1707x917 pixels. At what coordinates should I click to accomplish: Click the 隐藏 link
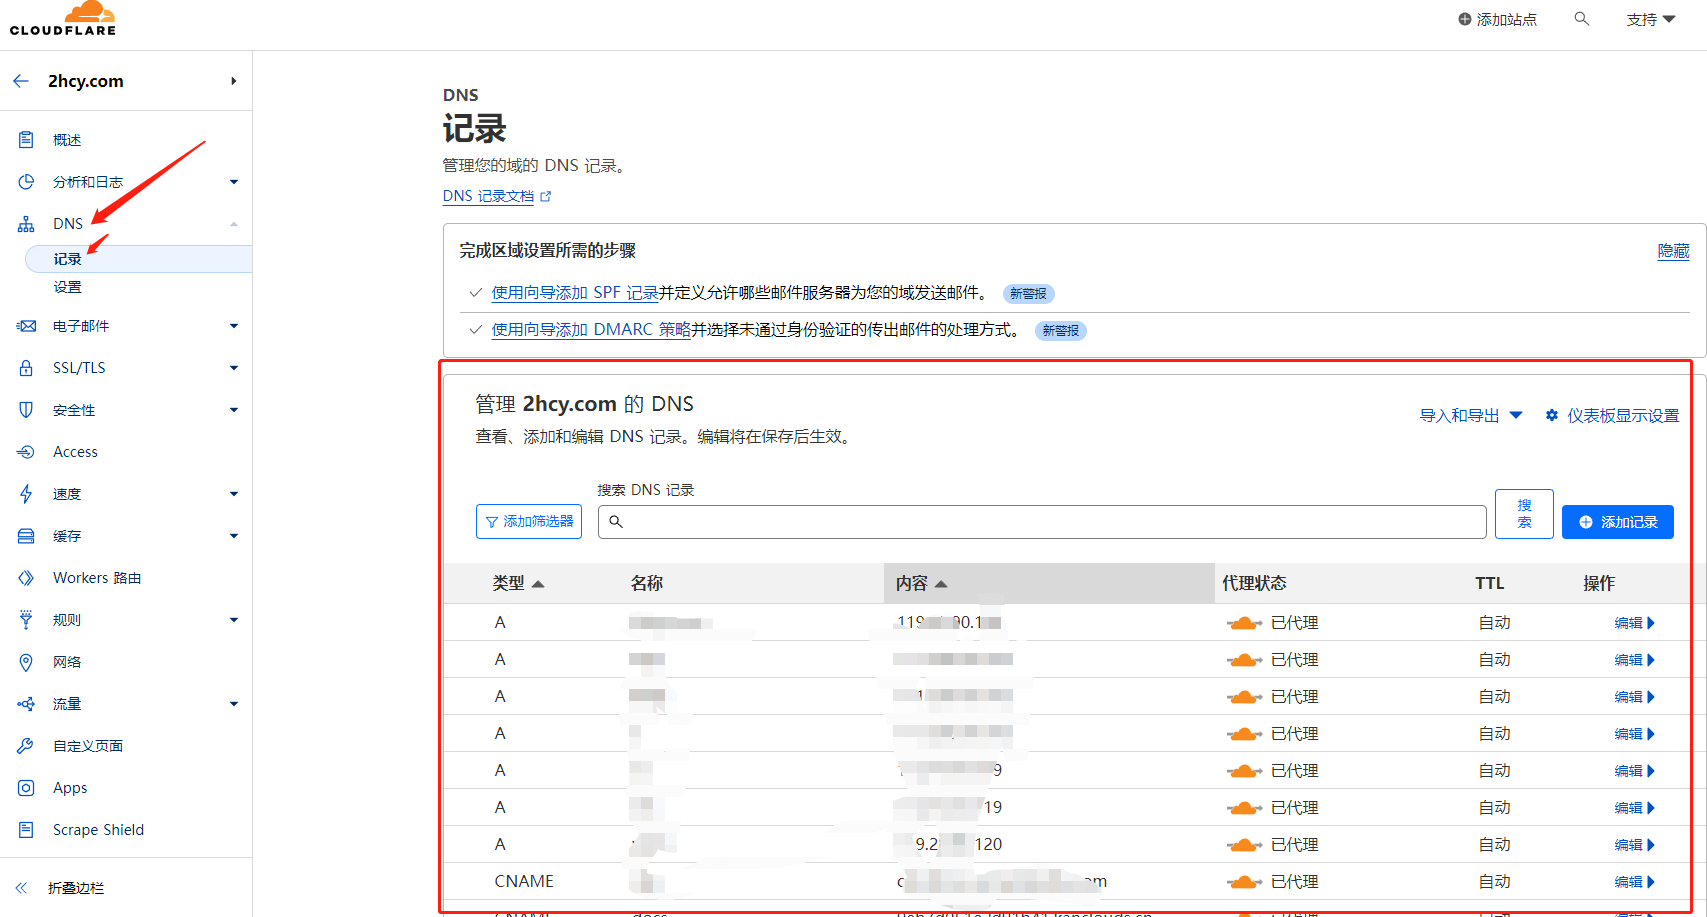pyautogui.click(x=1673, y=251)
